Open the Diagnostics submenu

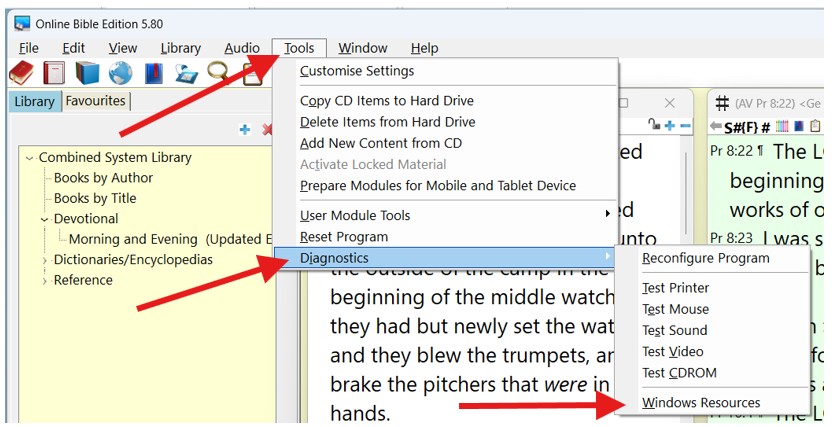click(x=446, y=258)
